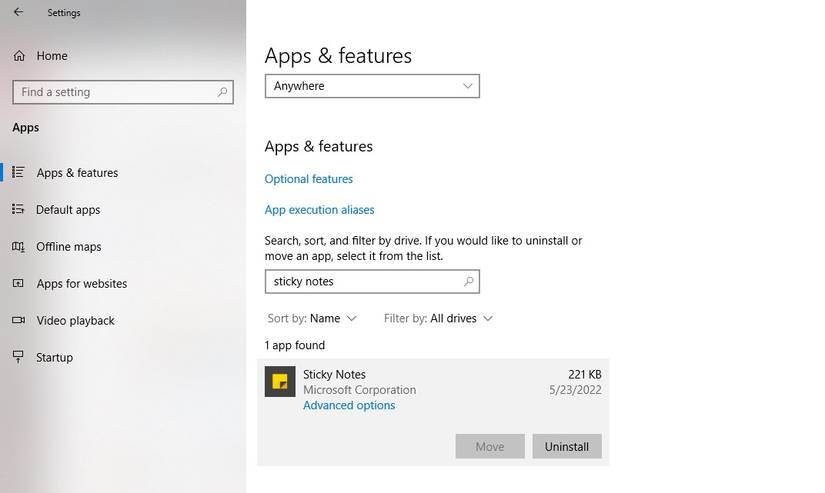Click magnifier icon in Find a setting

(222, 92)
